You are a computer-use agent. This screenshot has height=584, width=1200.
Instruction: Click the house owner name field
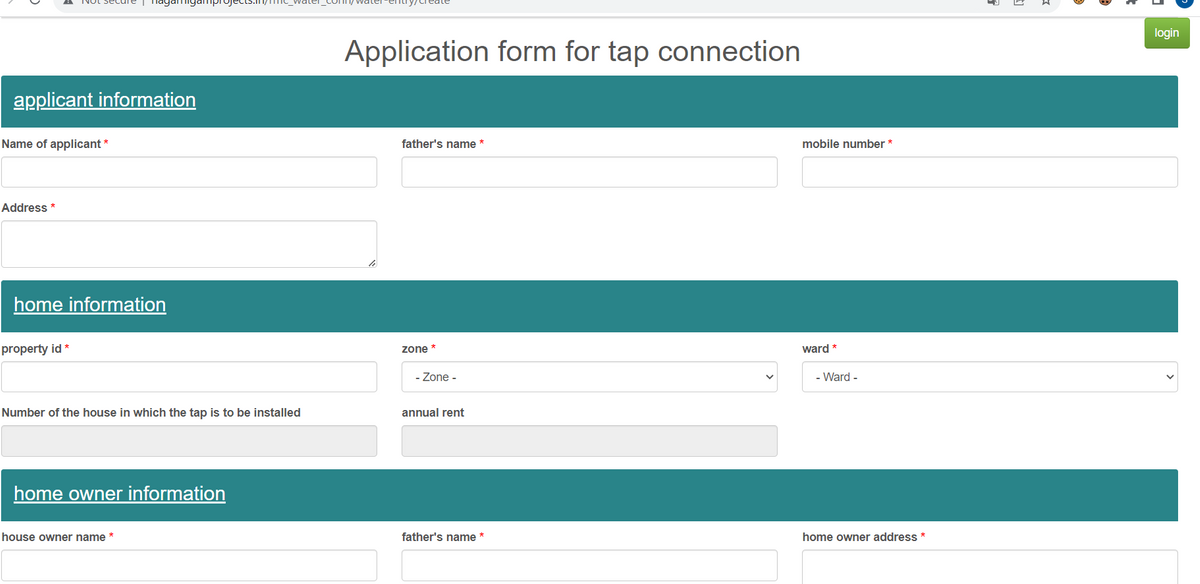(x=189, y=565)
